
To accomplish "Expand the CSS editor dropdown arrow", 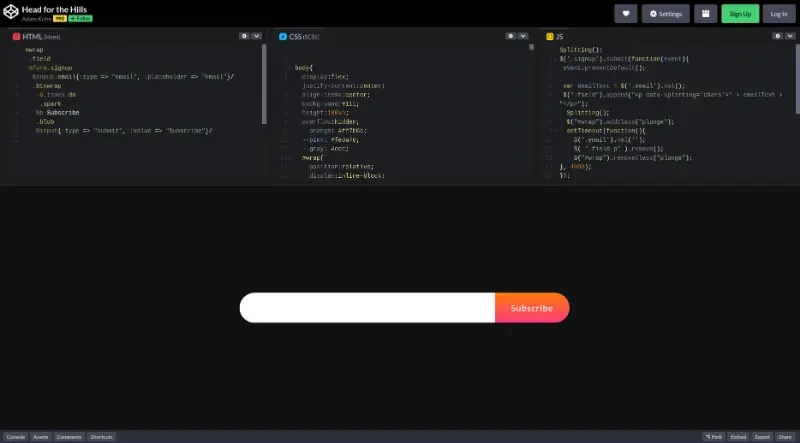I will click(x=523, y=36).
